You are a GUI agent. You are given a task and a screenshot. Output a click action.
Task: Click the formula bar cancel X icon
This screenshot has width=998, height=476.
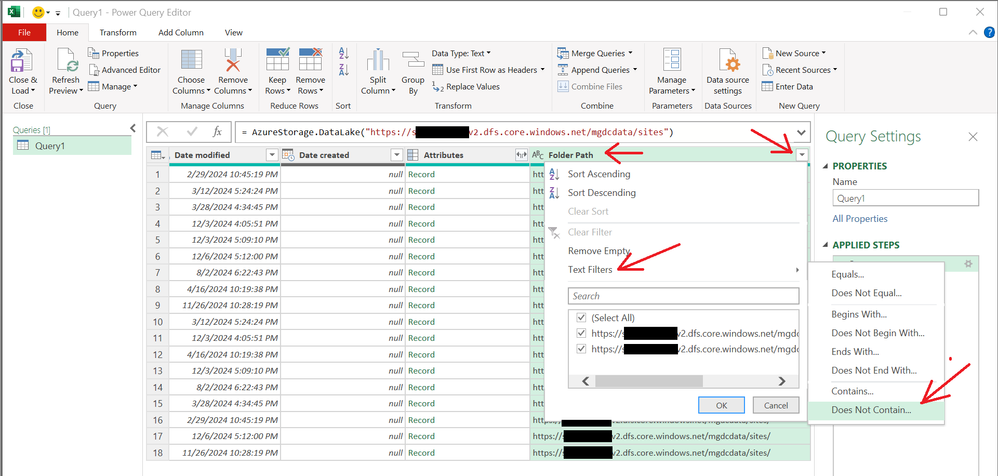coord(162,132)
